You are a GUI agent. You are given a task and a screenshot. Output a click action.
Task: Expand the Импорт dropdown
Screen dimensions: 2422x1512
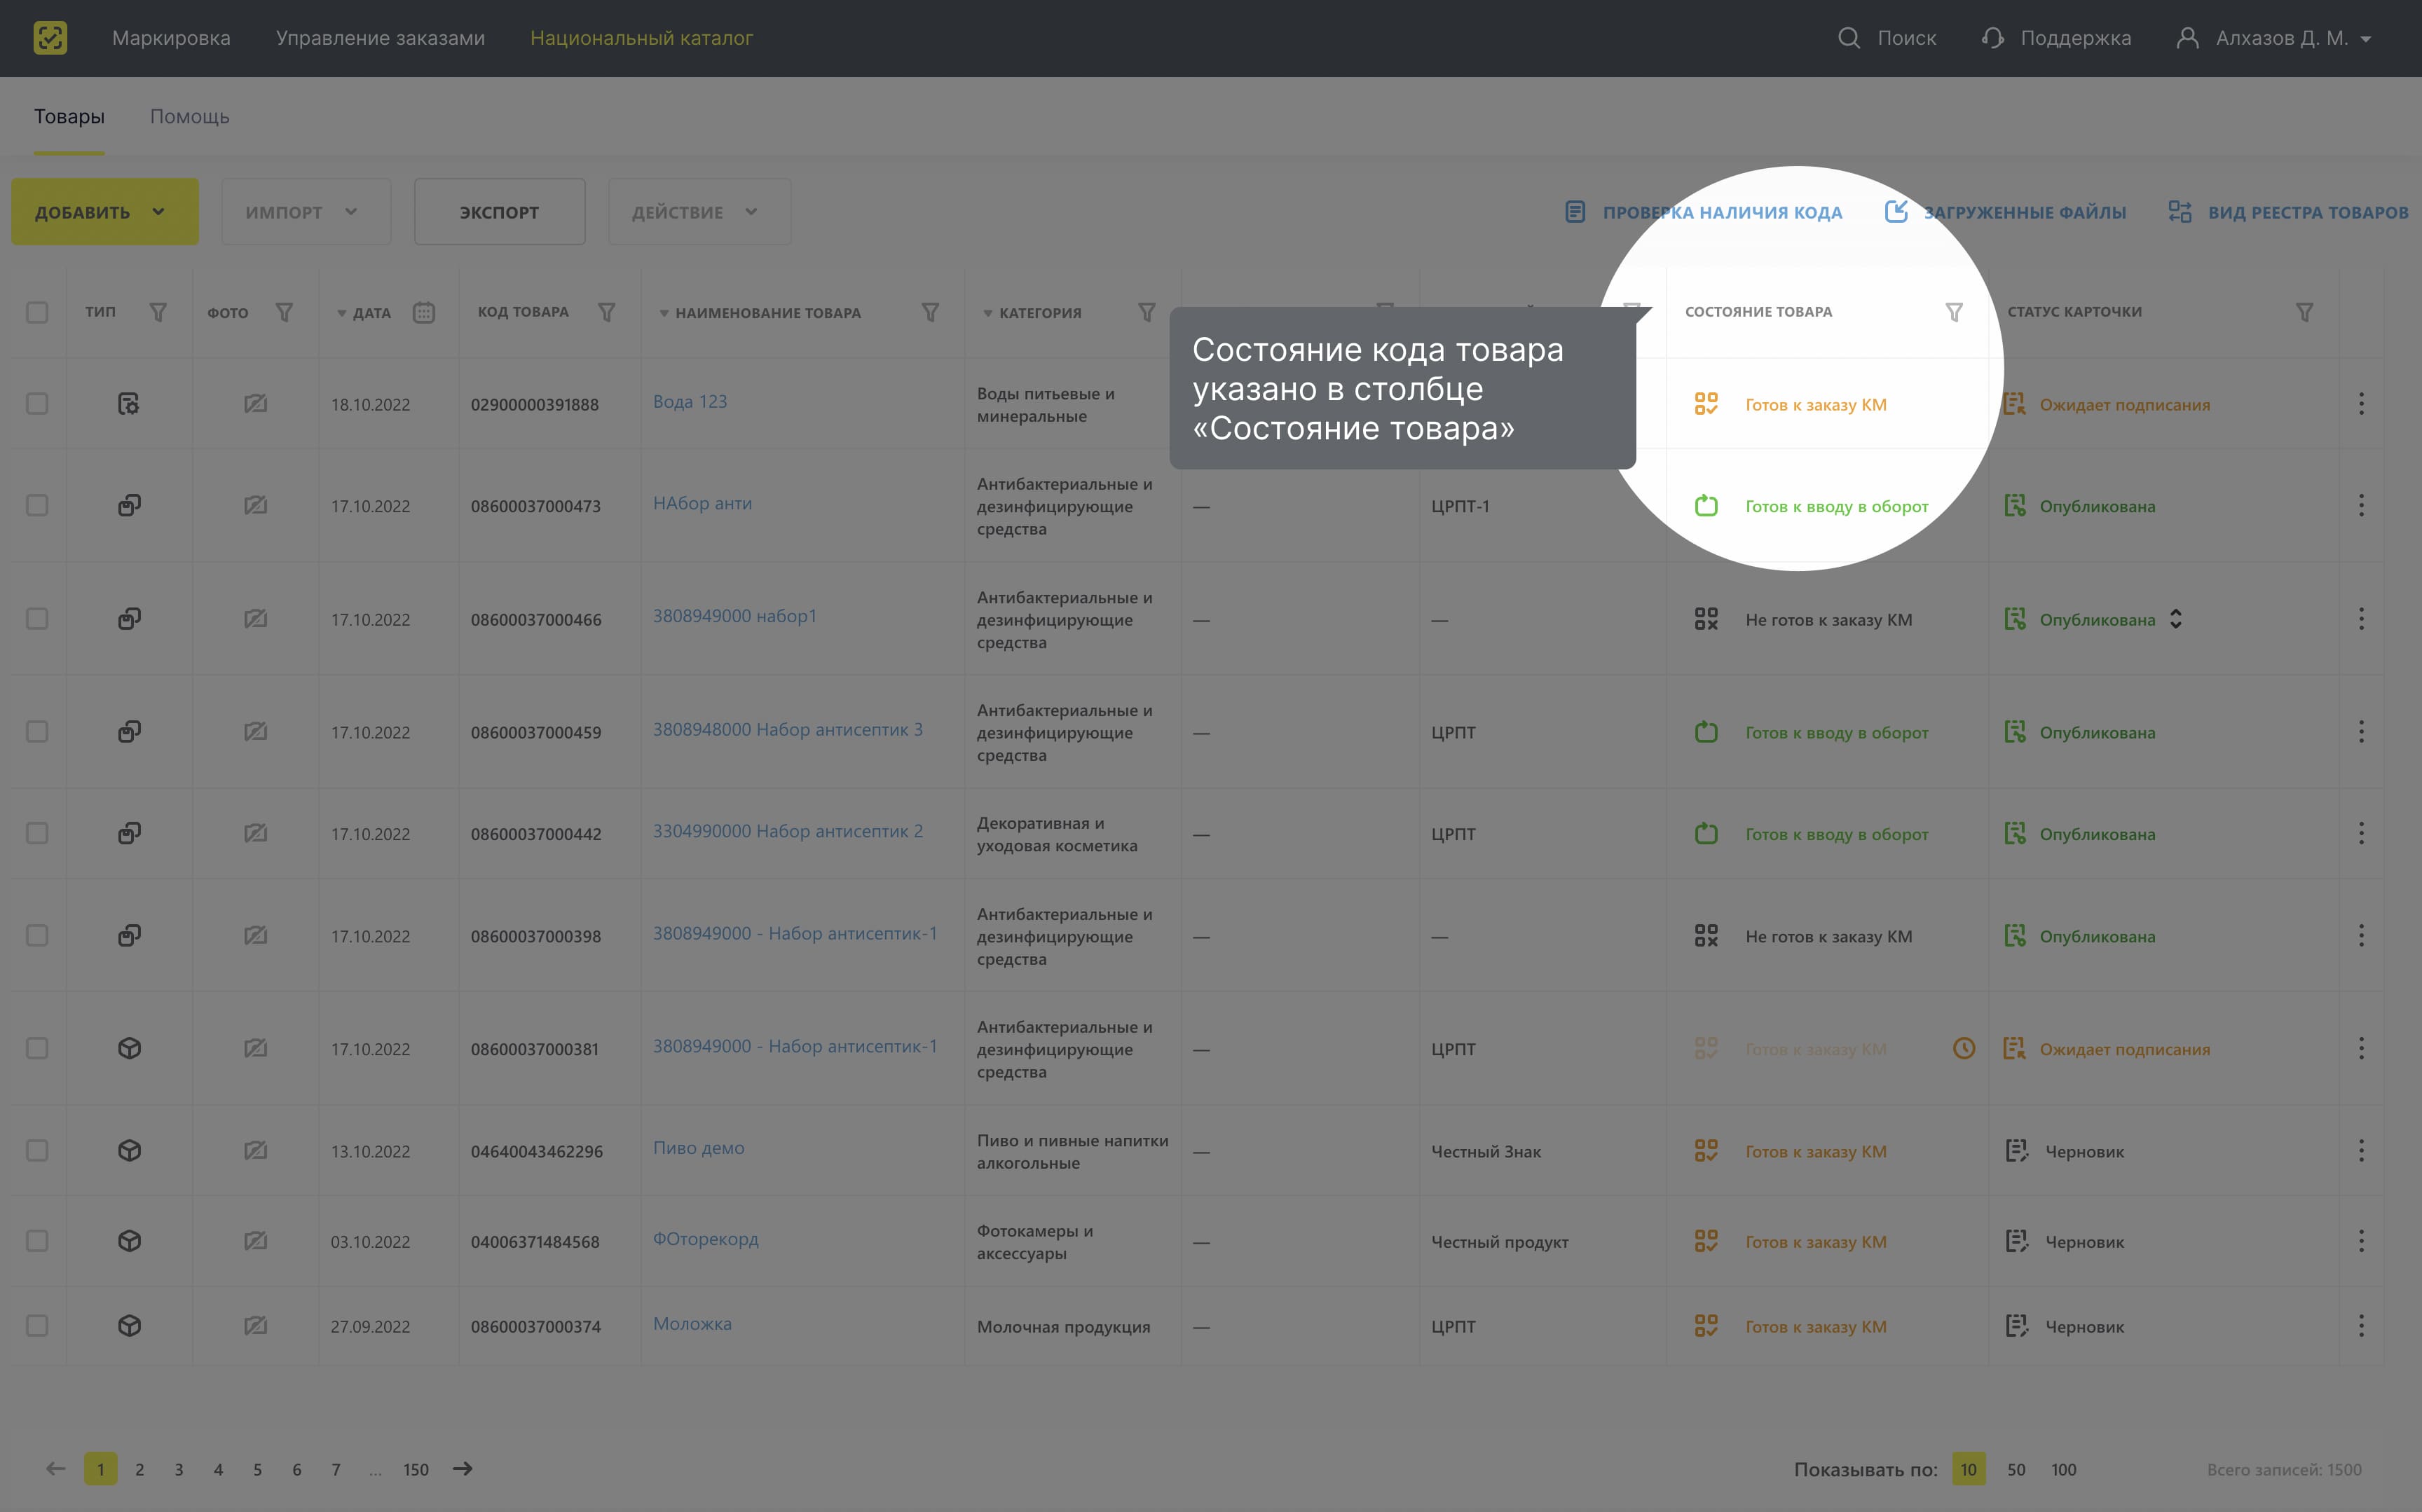point(306,212)
